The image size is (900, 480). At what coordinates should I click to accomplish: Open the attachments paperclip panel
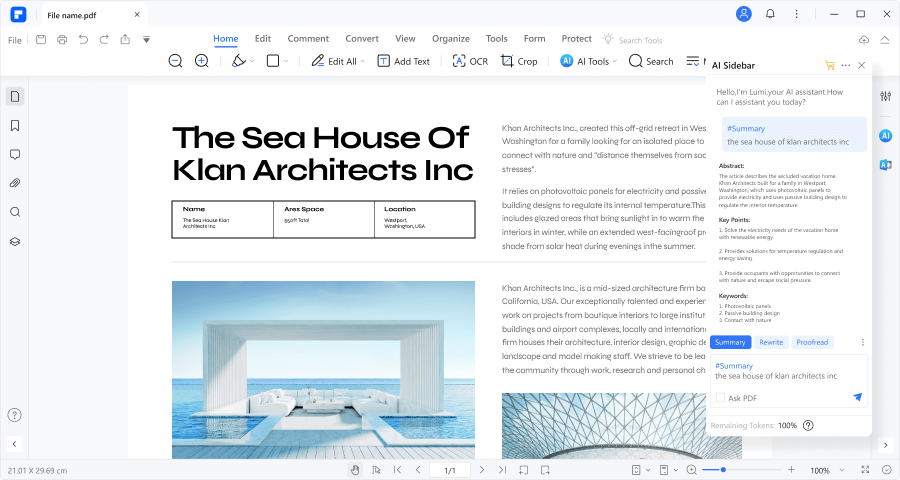pos(15,183)
